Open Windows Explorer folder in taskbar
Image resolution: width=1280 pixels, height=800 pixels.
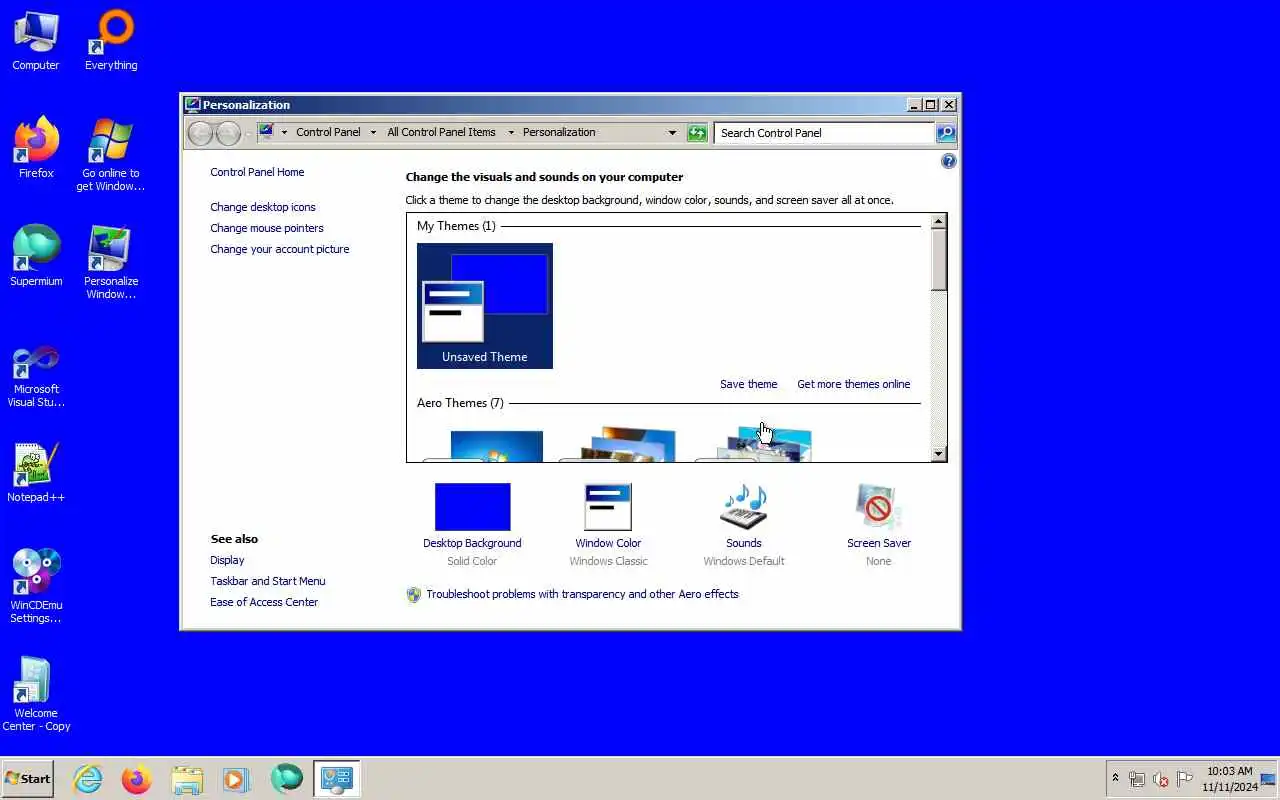187,779
